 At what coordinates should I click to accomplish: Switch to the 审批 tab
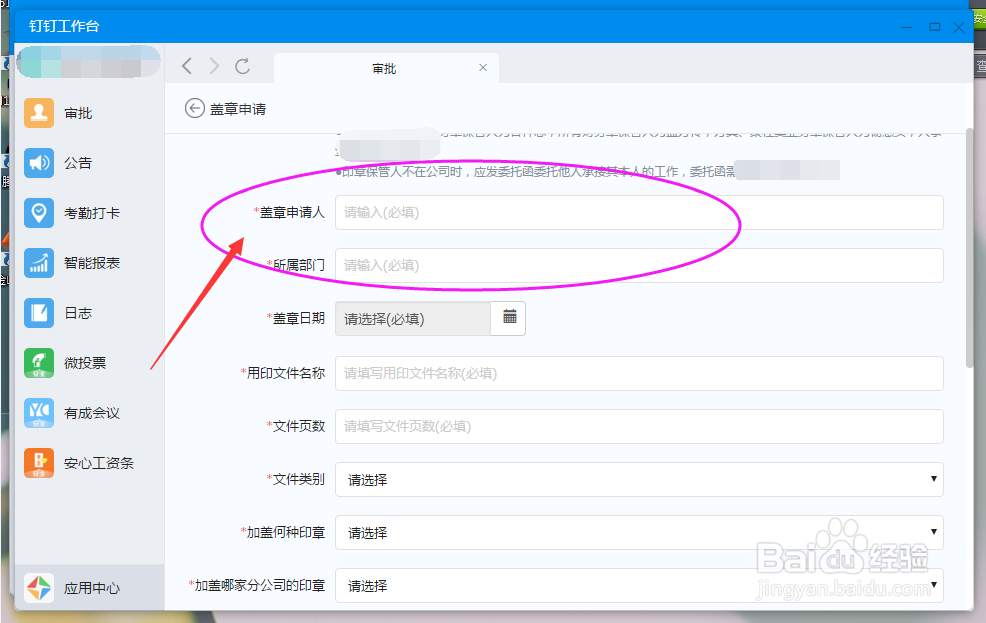coord(384,68)
